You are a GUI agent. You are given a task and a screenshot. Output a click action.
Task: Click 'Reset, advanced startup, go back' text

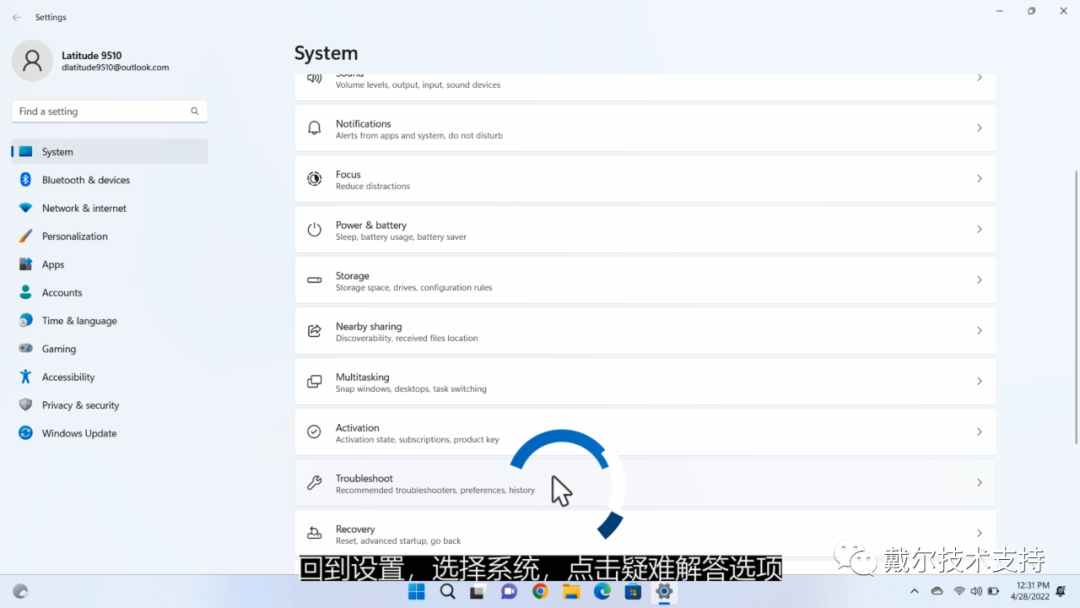(x=398, y=541)
